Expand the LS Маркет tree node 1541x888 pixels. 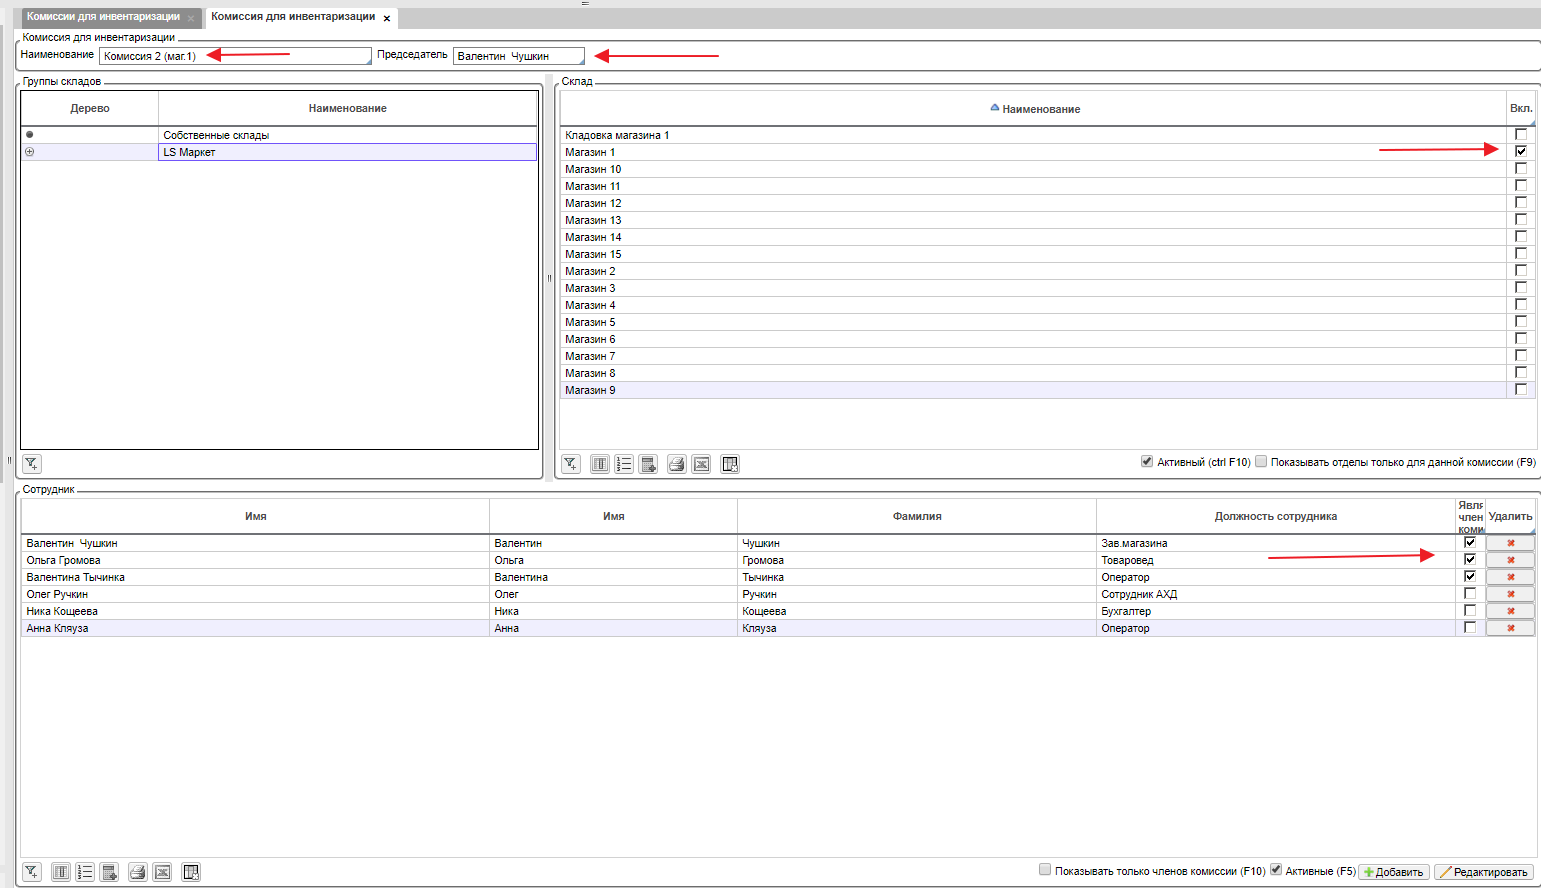30,152
